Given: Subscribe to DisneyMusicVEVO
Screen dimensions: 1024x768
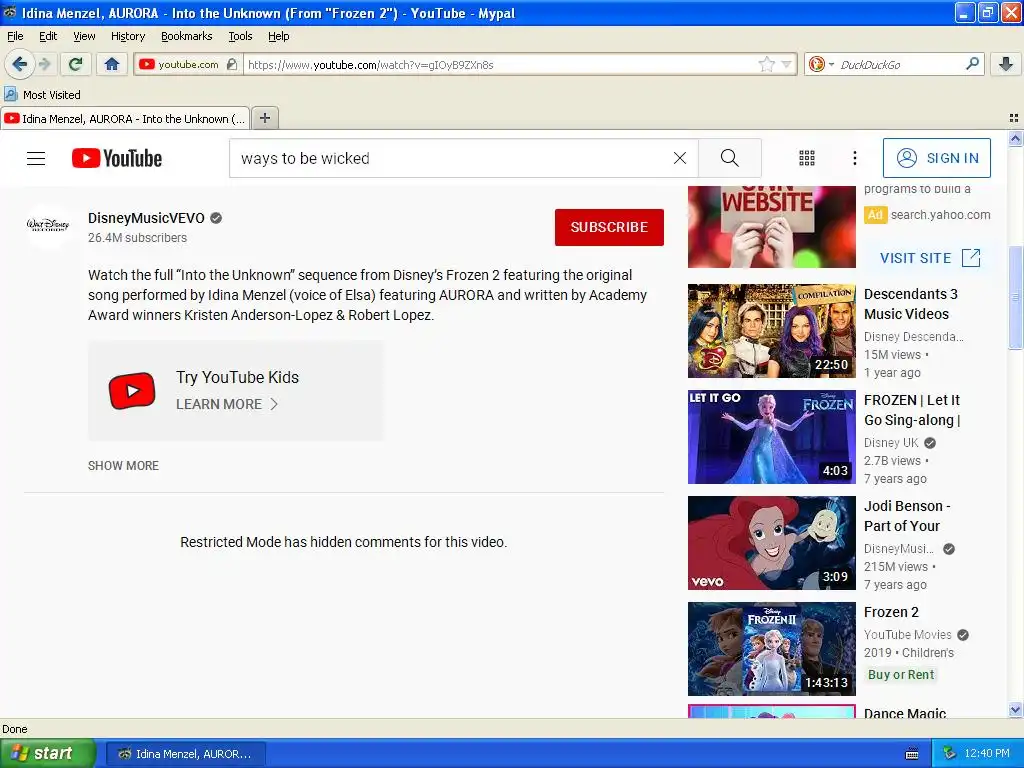Looking at the screenshot, I should pos(609,227).
